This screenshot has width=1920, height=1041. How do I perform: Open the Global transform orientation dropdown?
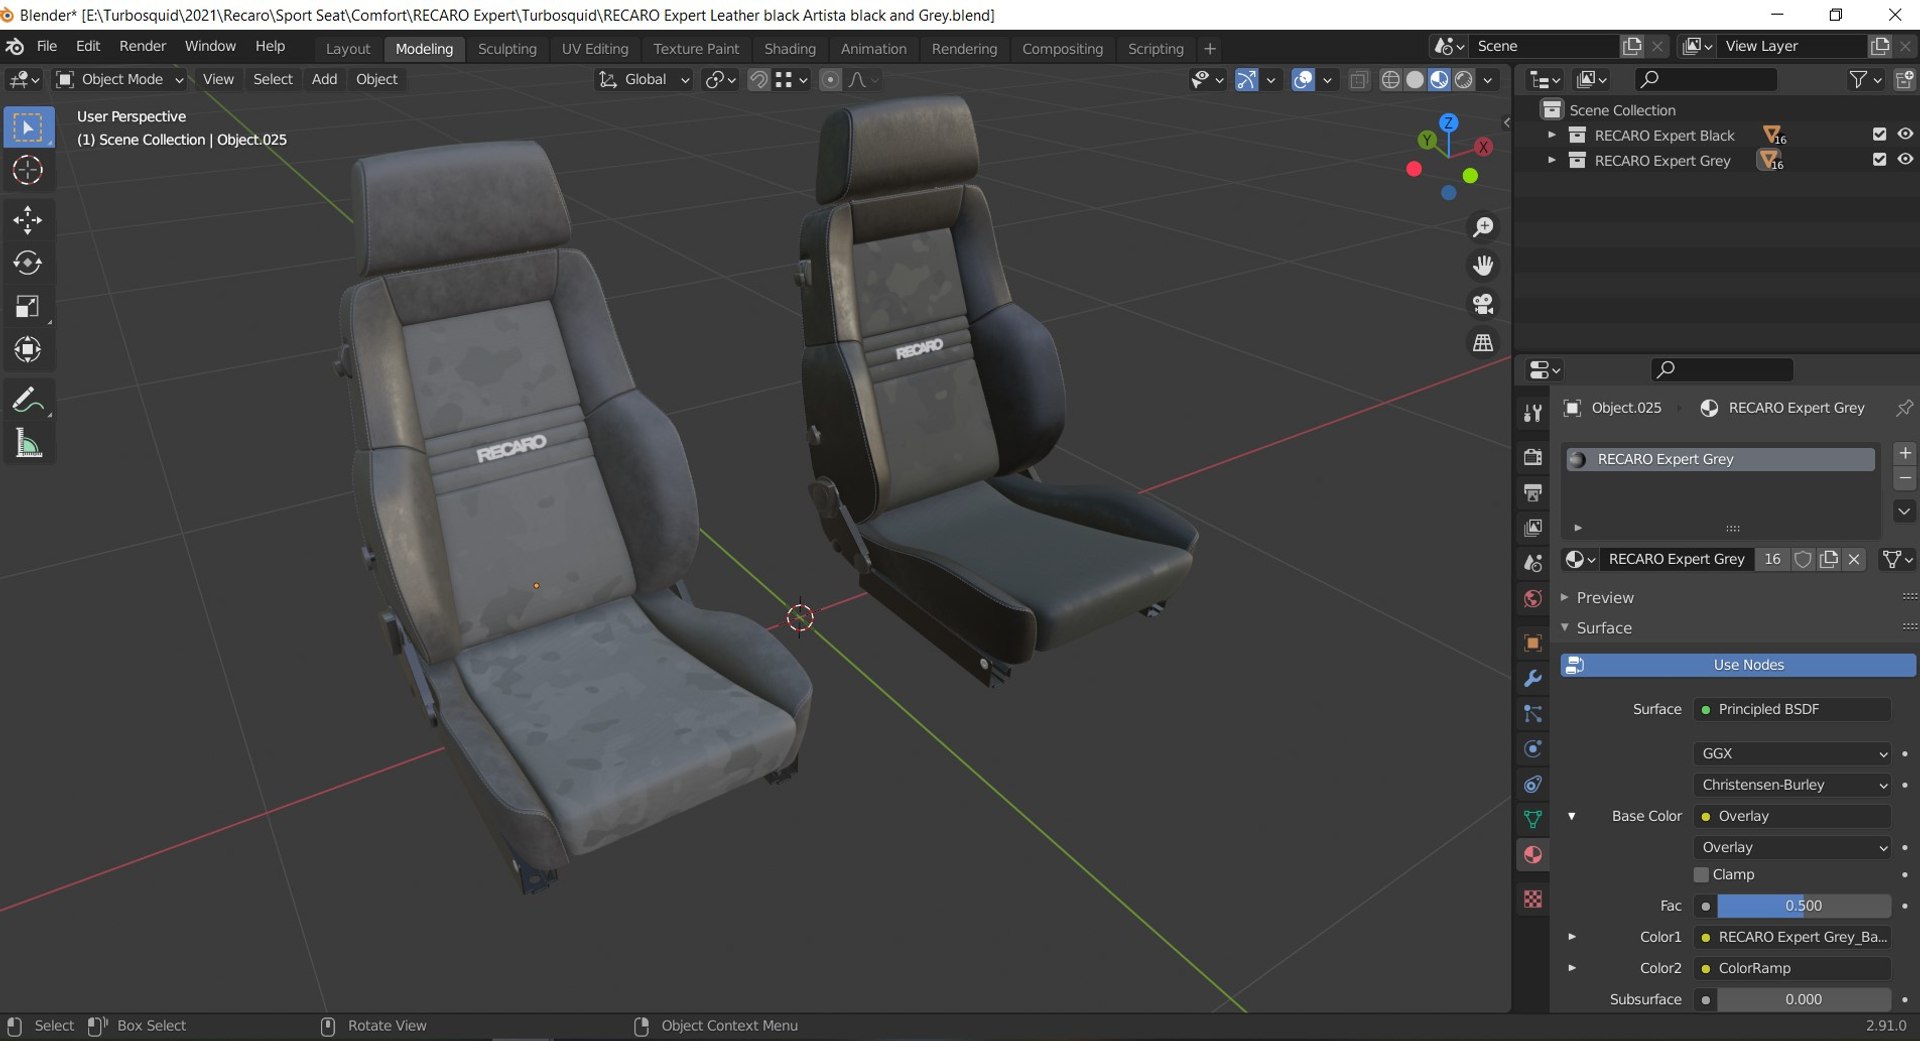[644, 79]
